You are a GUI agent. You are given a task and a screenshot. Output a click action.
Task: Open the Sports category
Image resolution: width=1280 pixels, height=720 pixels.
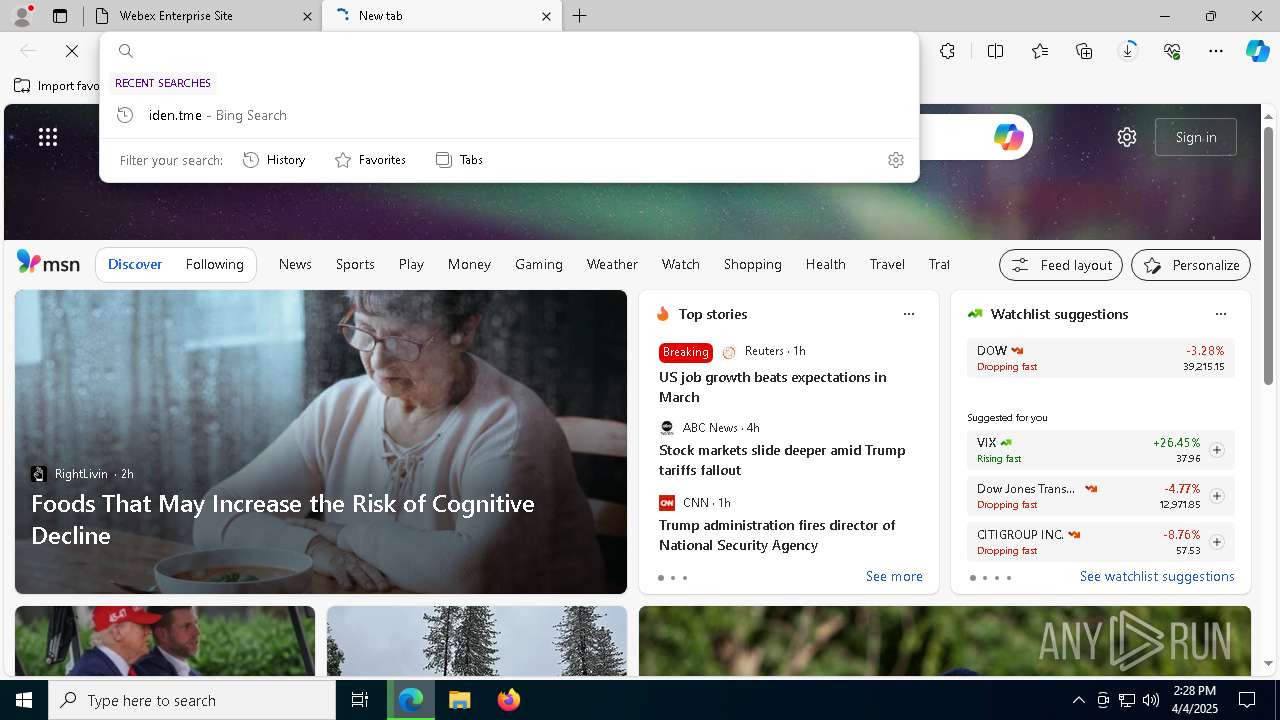355,264
